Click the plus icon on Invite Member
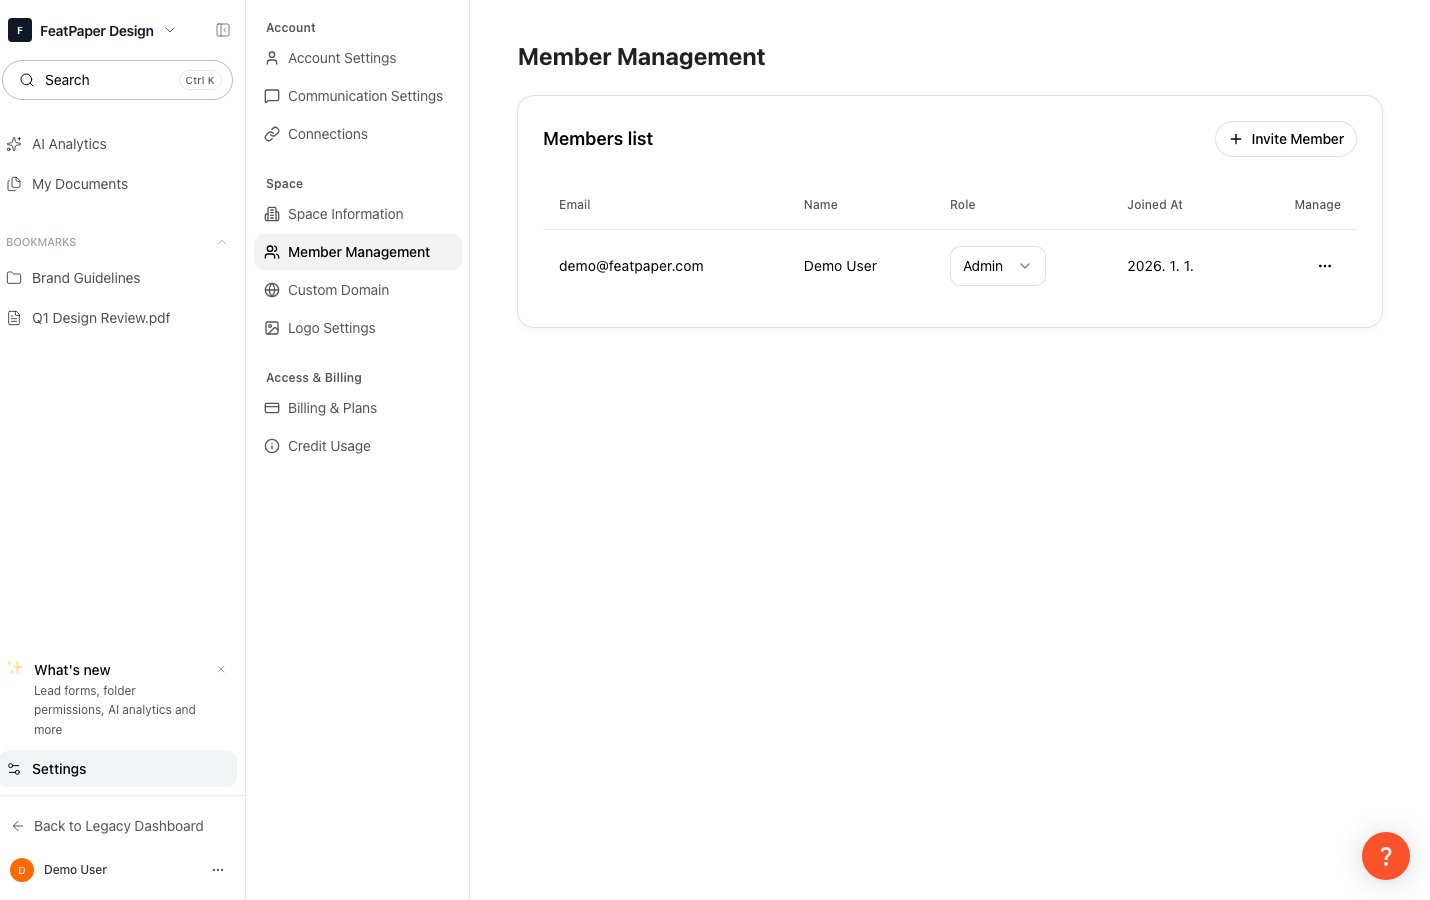1430x900 pixels. click(1236, 139)
